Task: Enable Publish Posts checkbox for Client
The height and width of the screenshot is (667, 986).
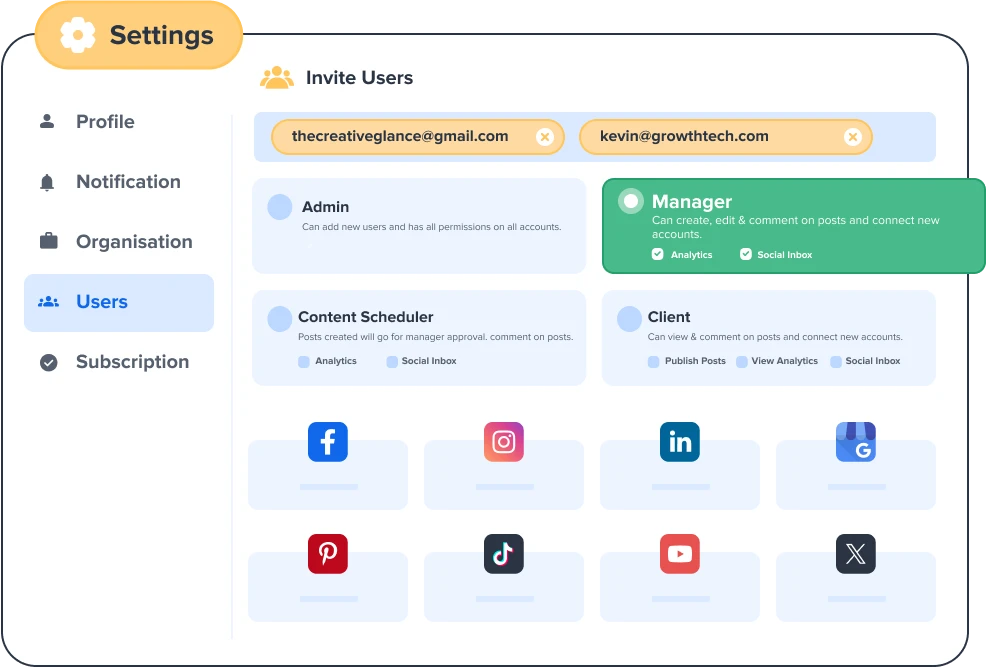Action: pyautogui.click(x=654, y=361)
